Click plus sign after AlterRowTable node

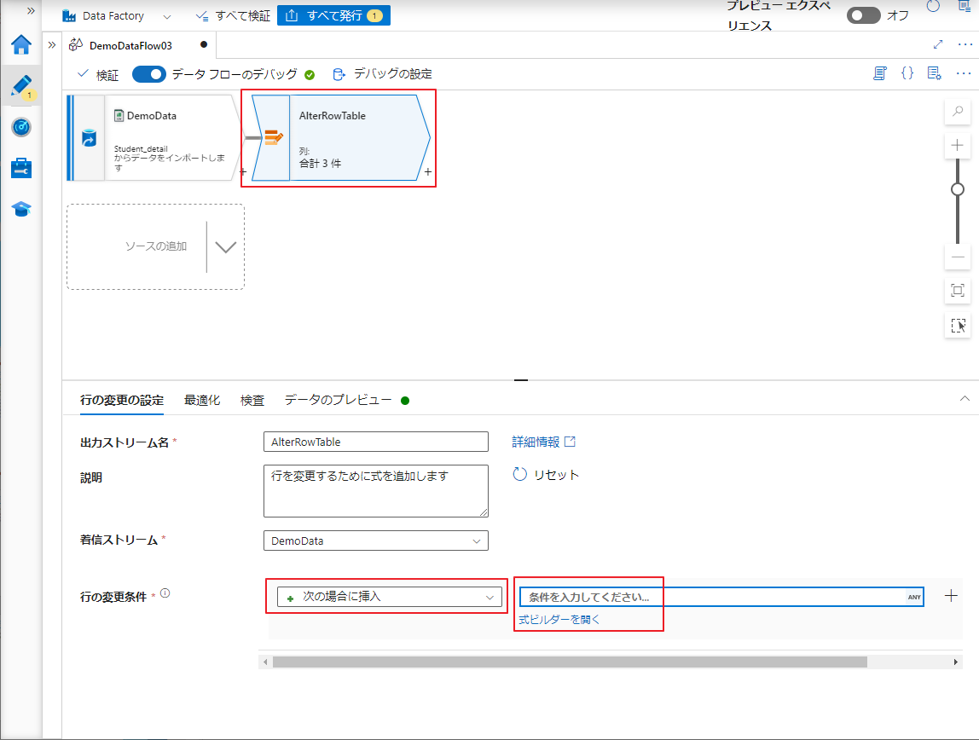click(x=428, y=172)
